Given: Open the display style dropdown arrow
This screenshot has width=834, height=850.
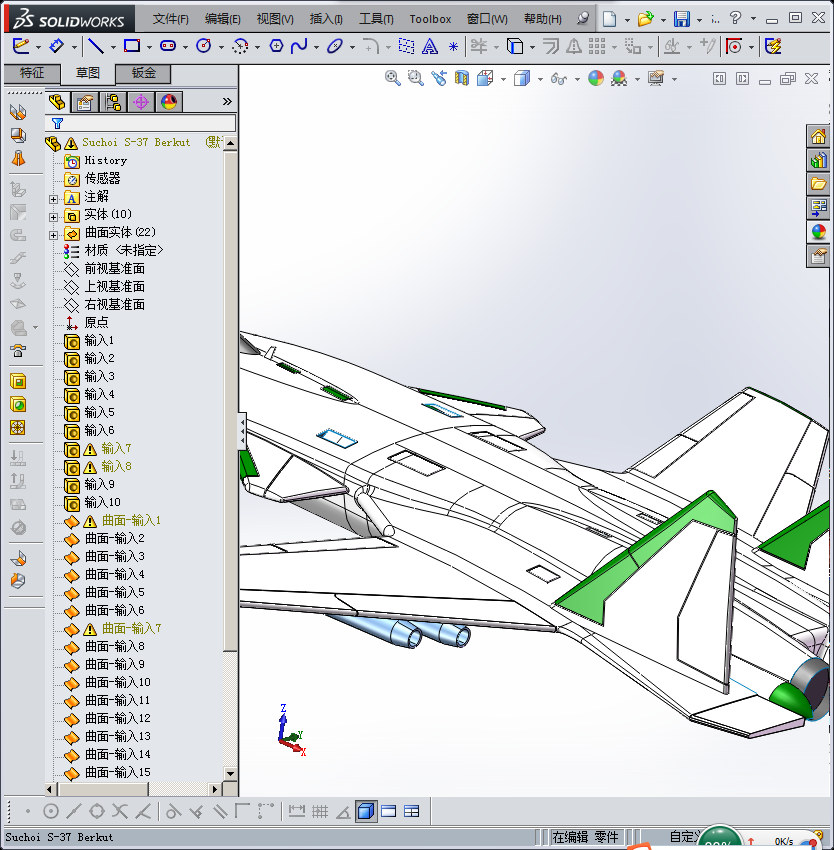Looking at the screenshot, I should coord(540,80).
